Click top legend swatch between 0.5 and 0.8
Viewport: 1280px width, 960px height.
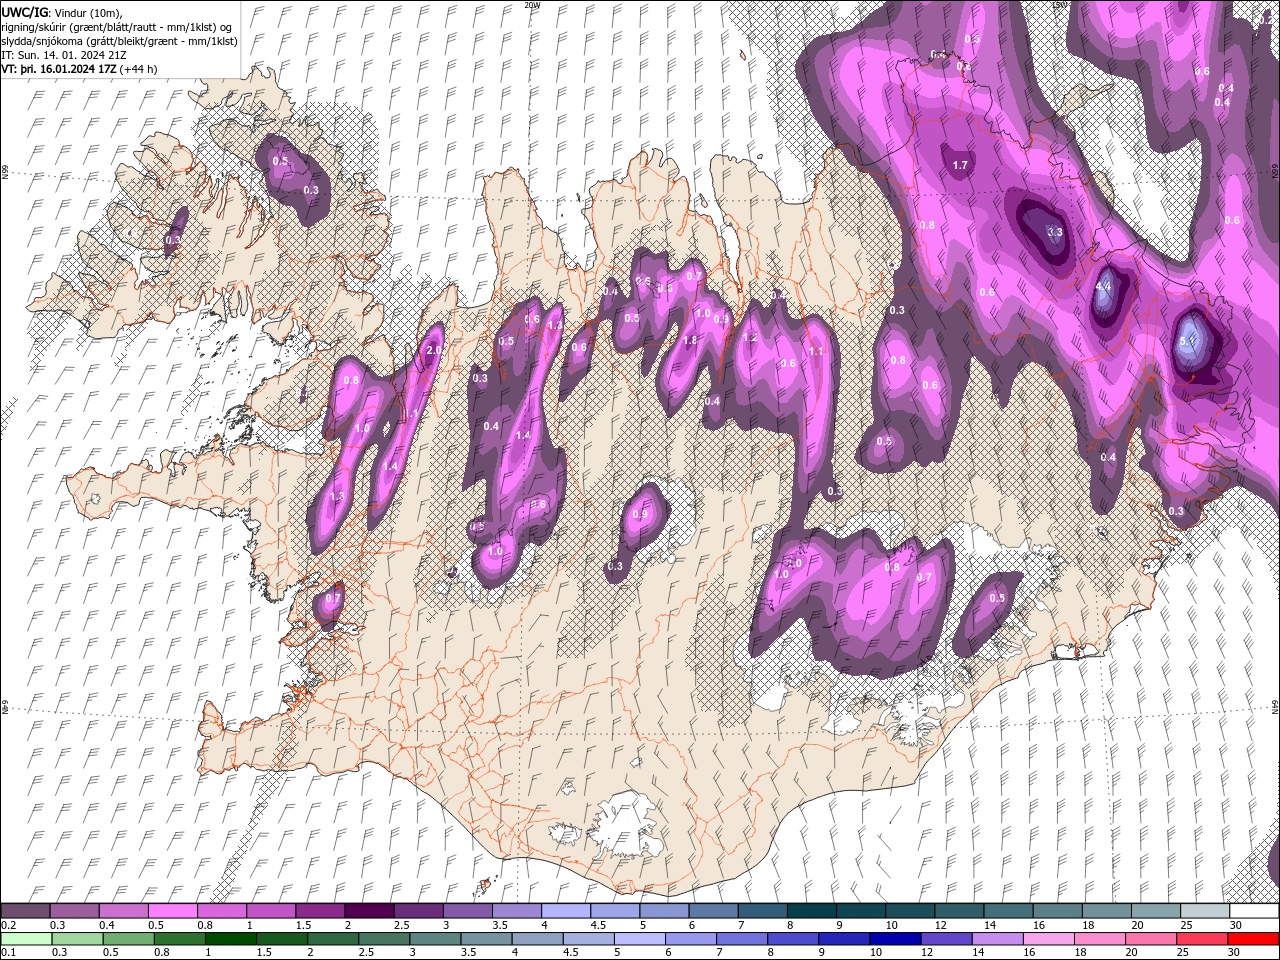pyautogui.click(x=172, y=911)
